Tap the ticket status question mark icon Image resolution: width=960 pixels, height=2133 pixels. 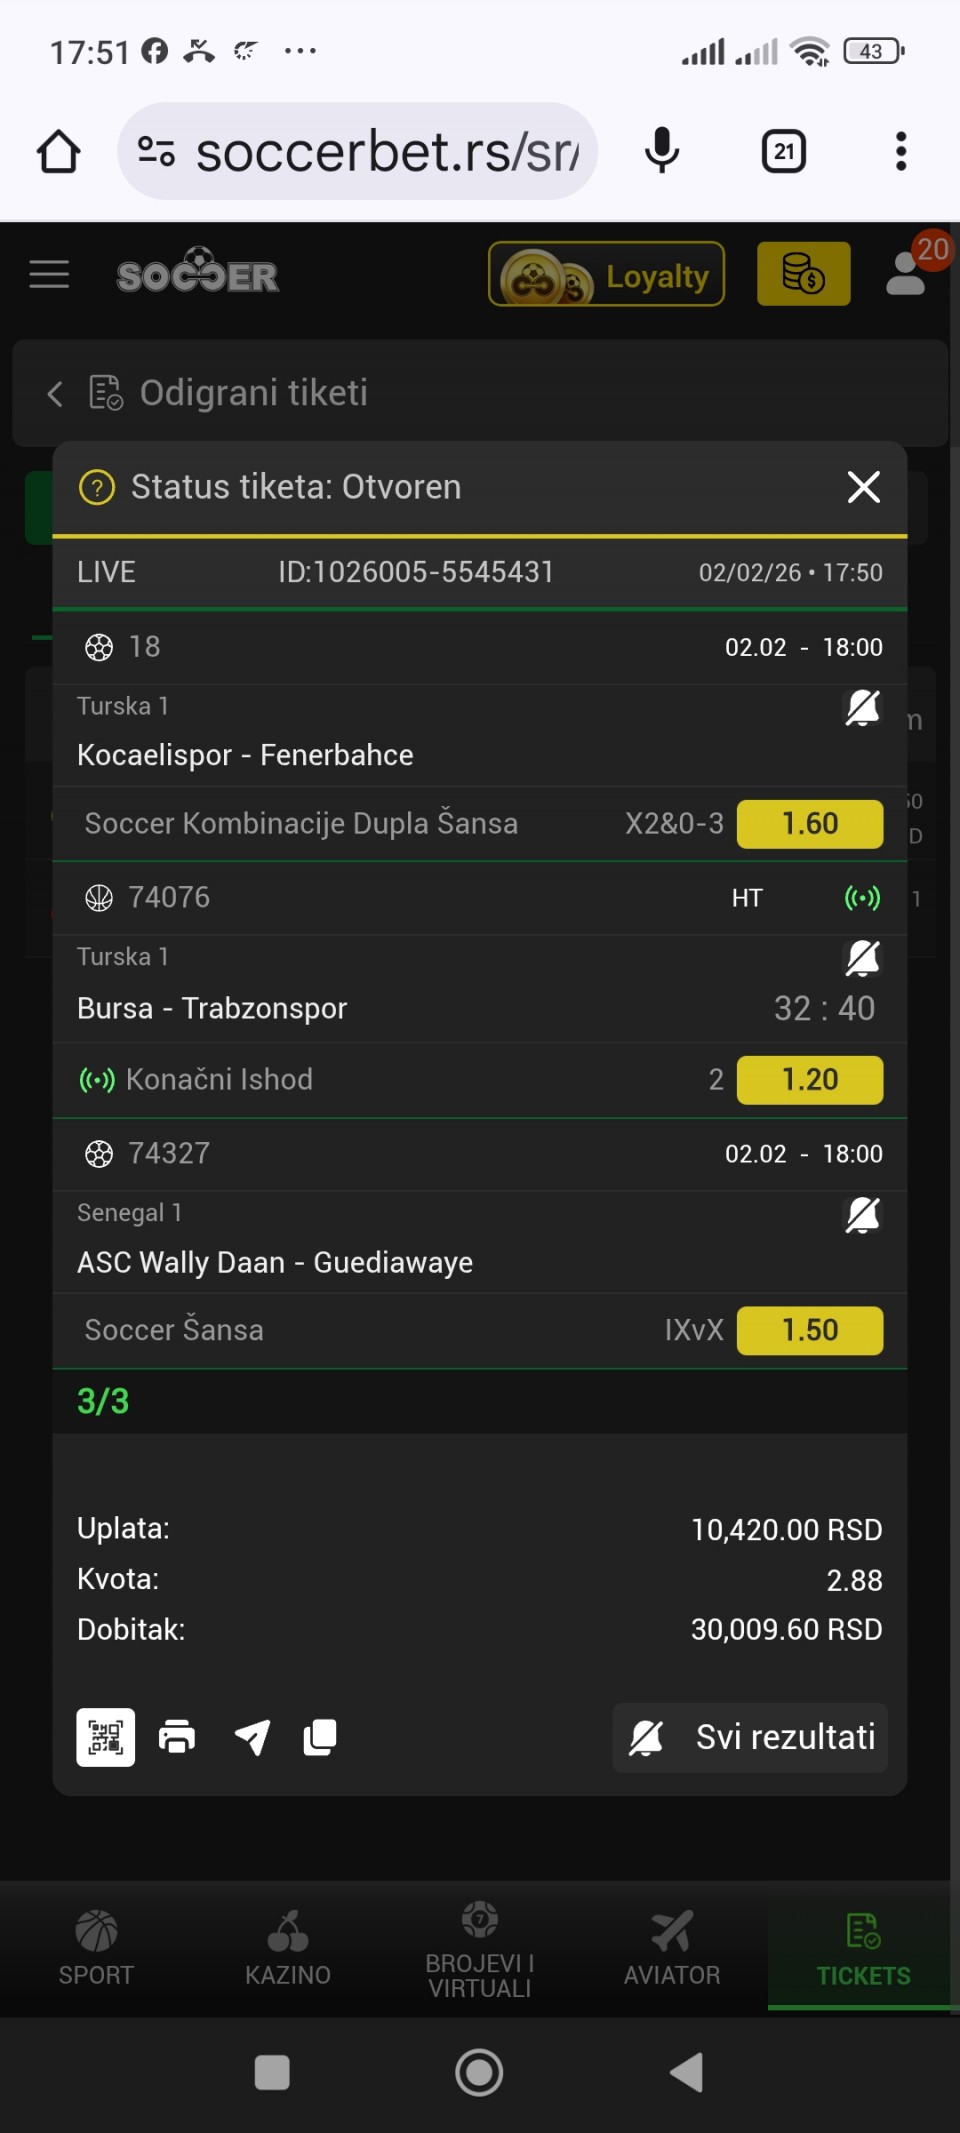coord(97,488)
